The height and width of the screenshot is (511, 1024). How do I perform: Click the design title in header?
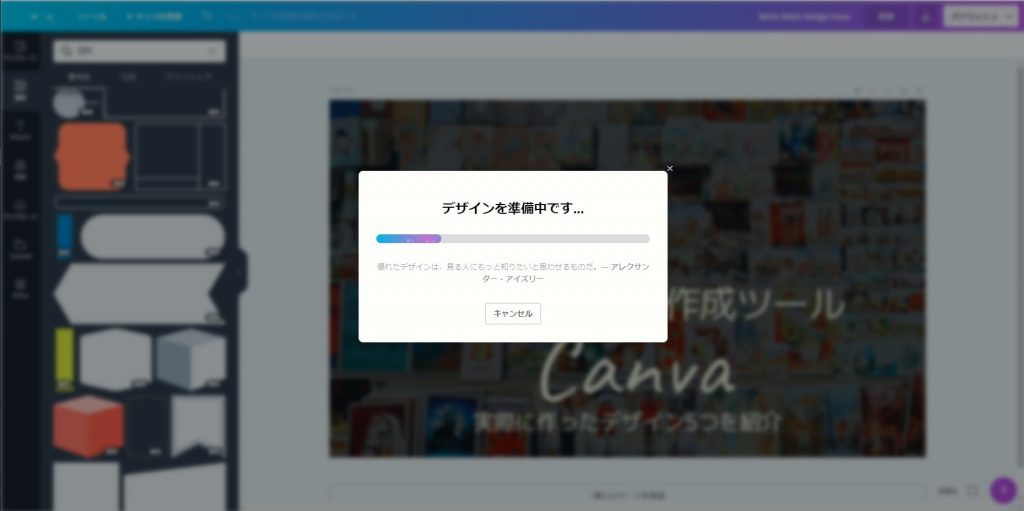tap(804, 16)
